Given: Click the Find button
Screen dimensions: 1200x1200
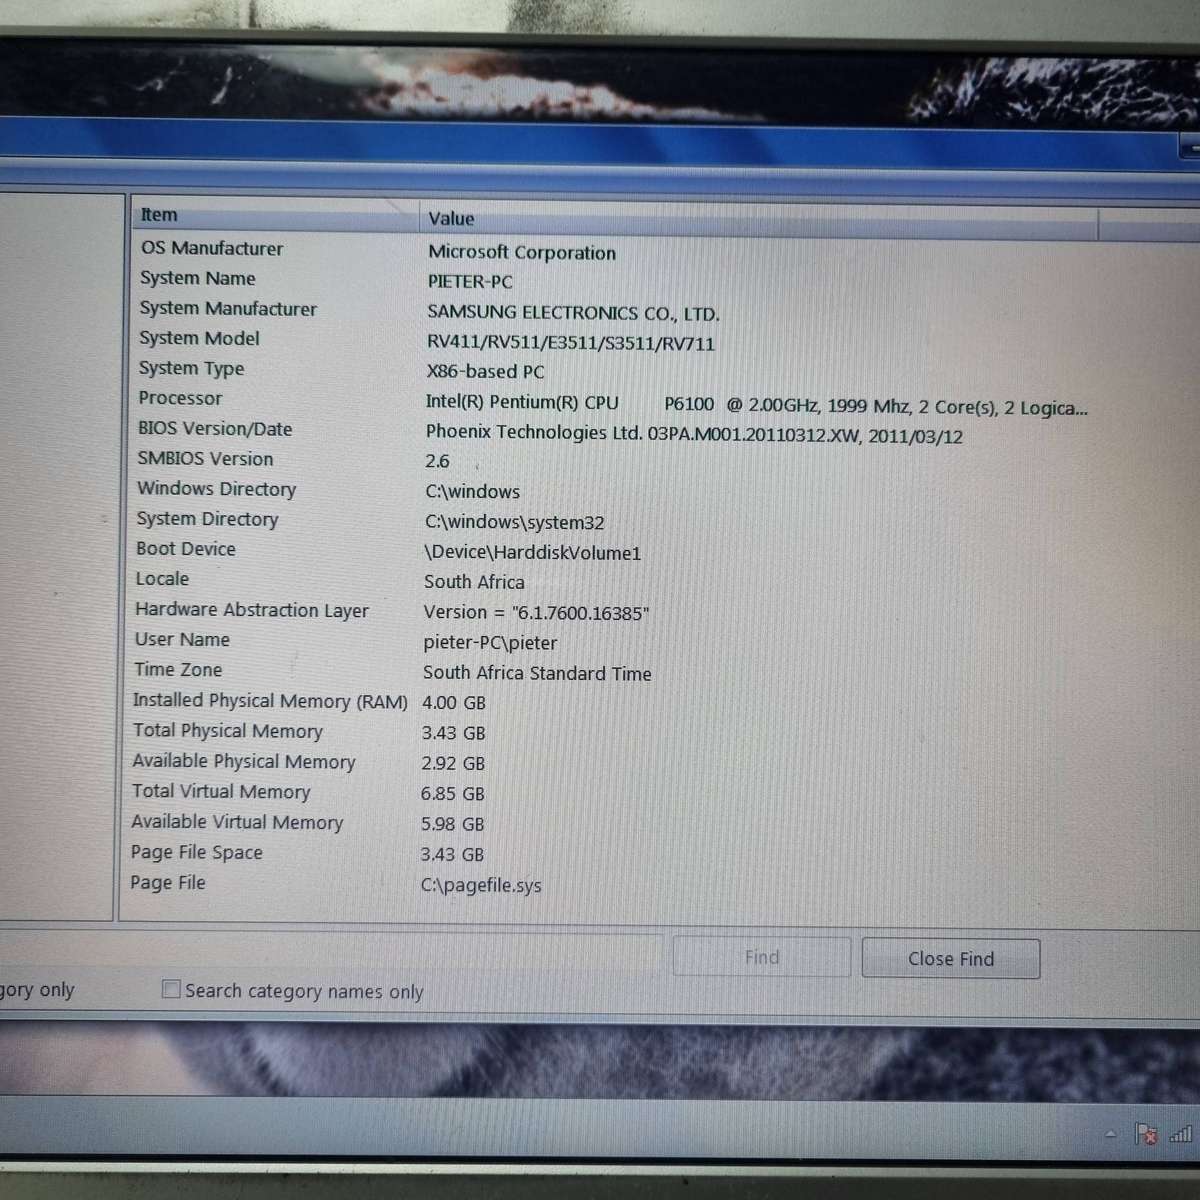Looking at the screenshot, I should click(x=762, y=957).
